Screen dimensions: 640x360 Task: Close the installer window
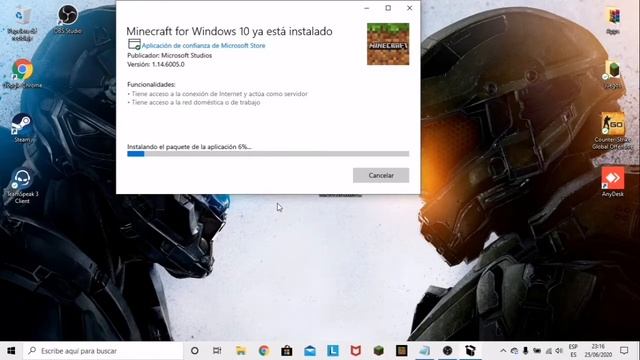coord(409,8)
